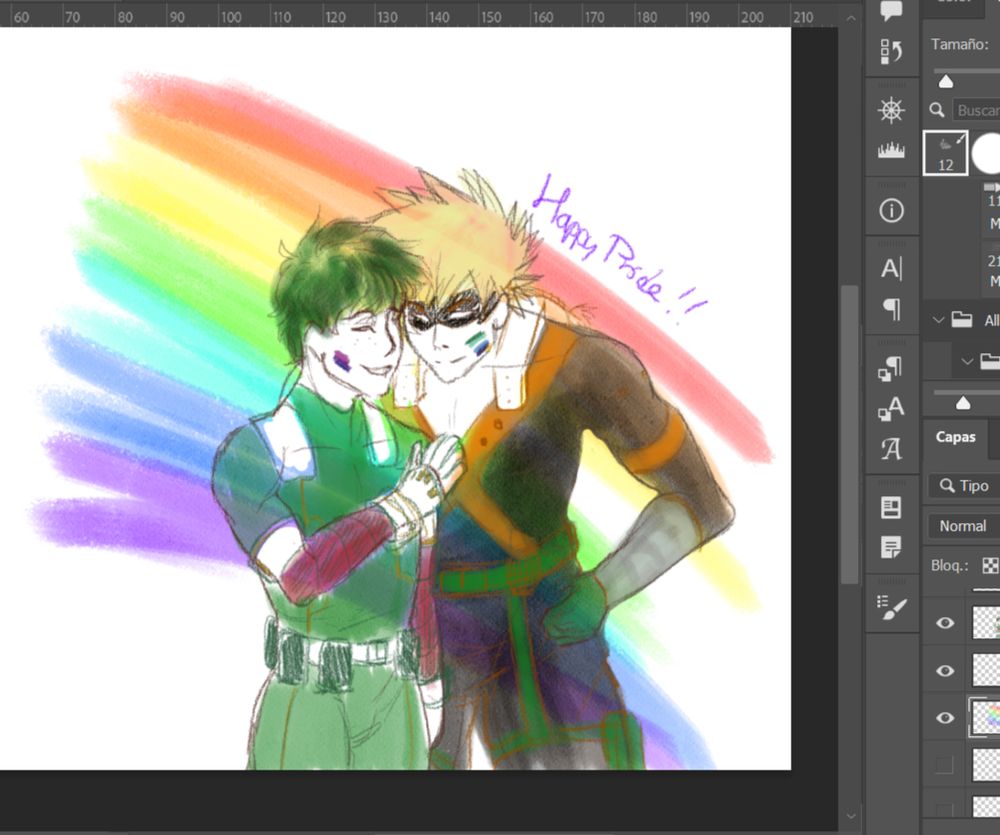
Task: Select the brush preset numbered 12
Action: [945, 153]
